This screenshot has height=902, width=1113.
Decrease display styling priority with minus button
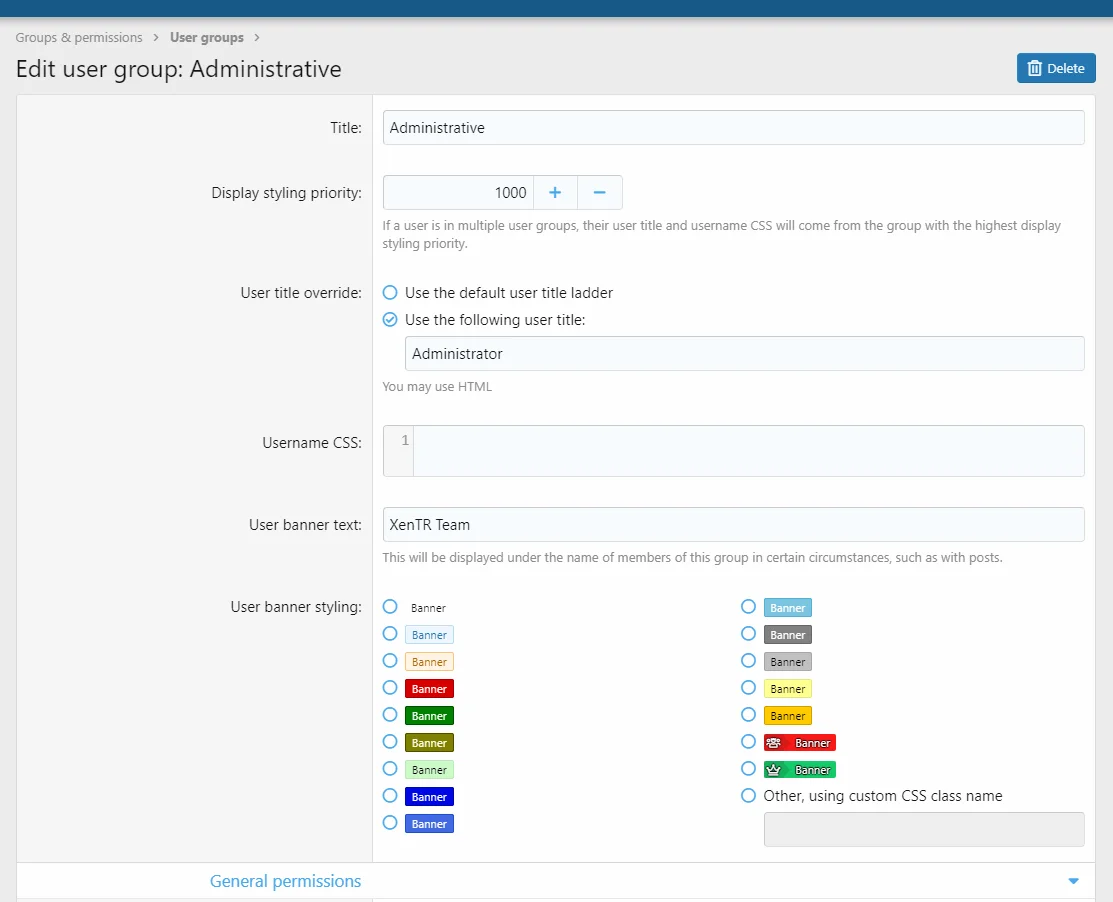click(x=600, y=192)
